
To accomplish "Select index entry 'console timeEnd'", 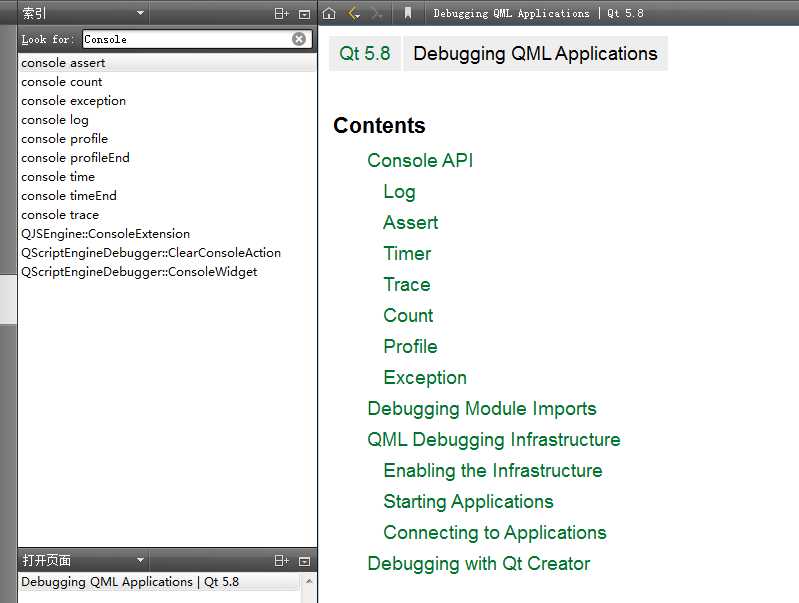I will tap(167, 196).
